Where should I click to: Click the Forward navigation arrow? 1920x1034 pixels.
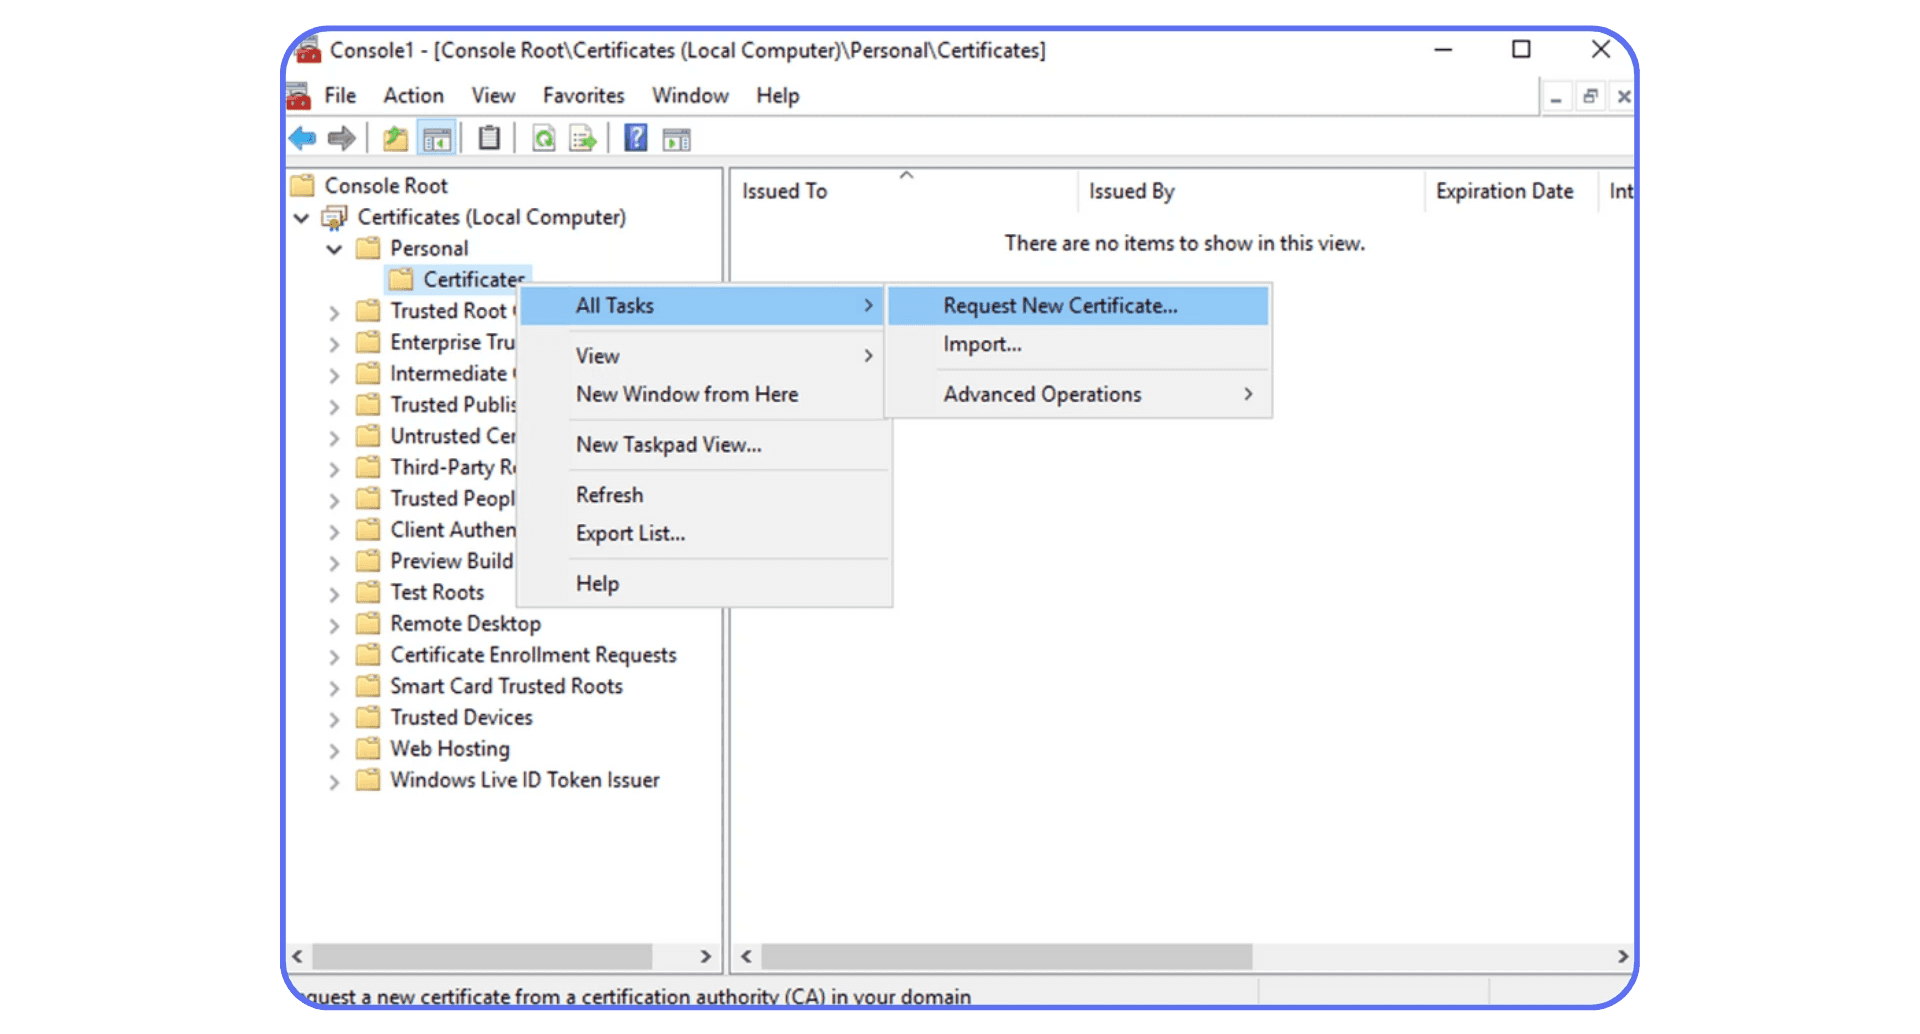(x=341, y=138)
